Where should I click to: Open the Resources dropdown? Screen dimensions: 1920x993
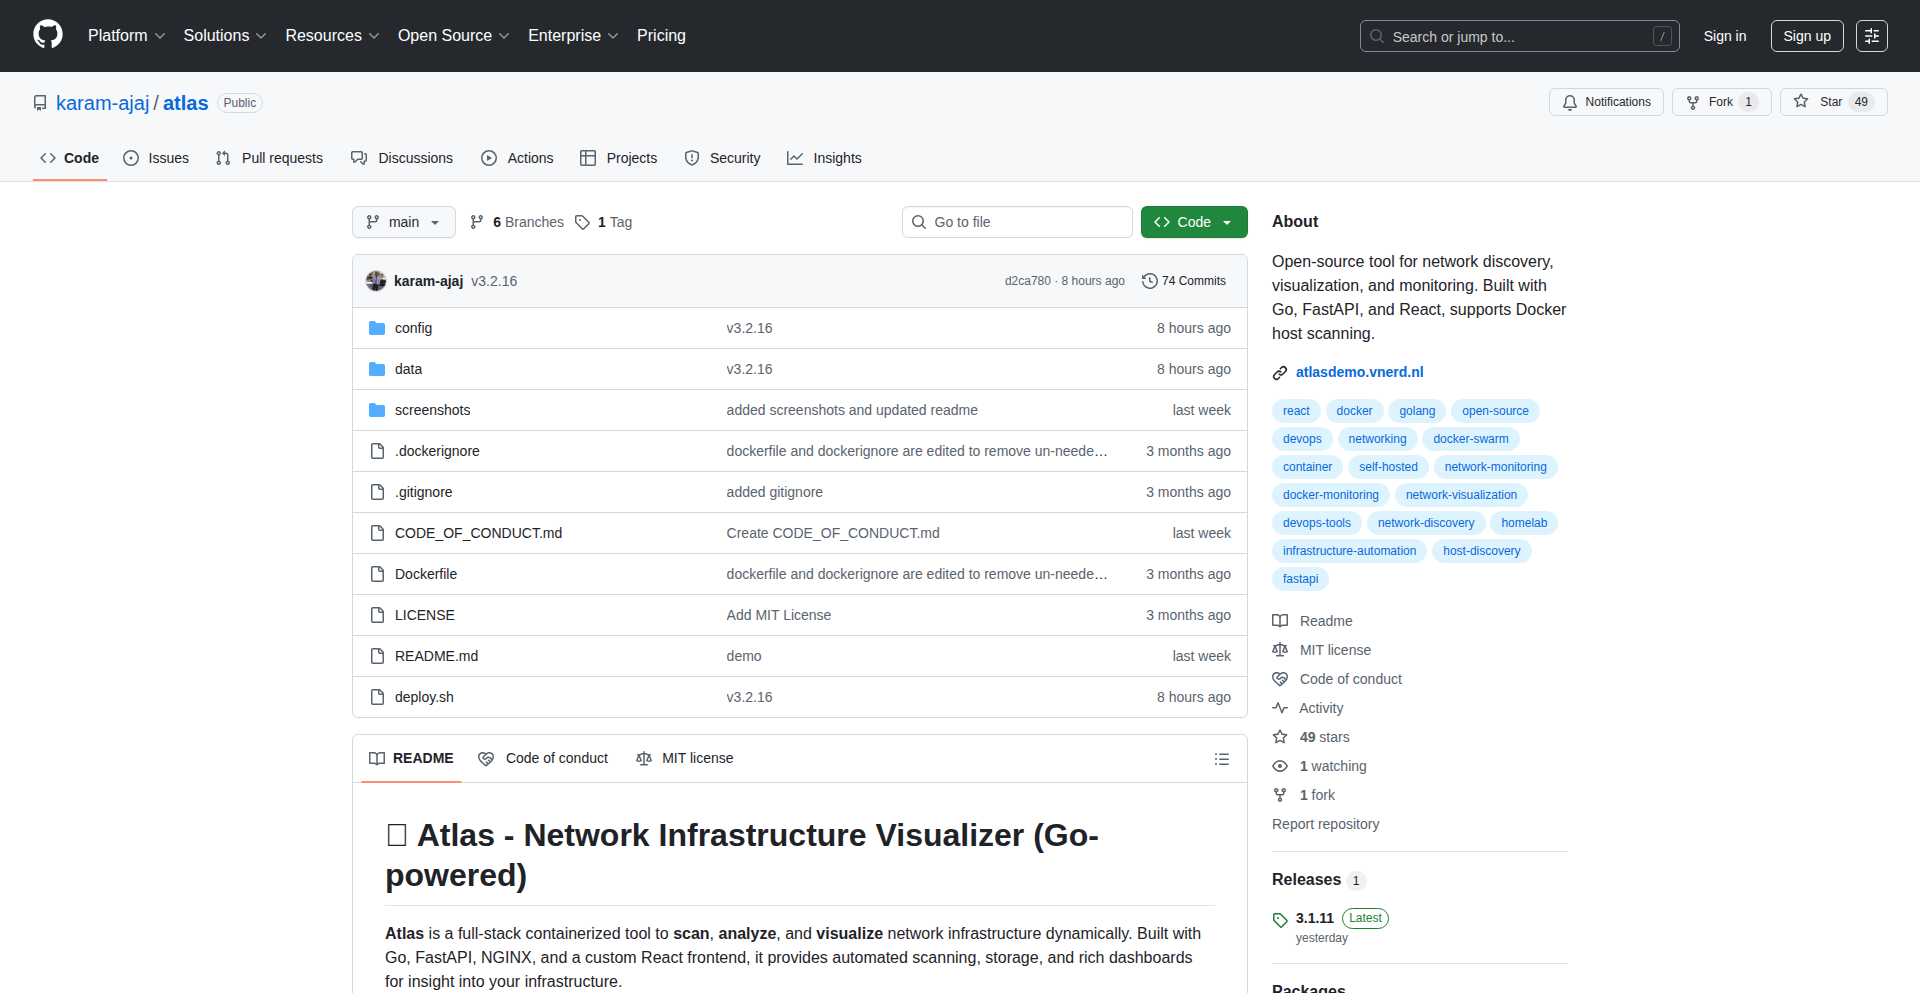(332, 35)
